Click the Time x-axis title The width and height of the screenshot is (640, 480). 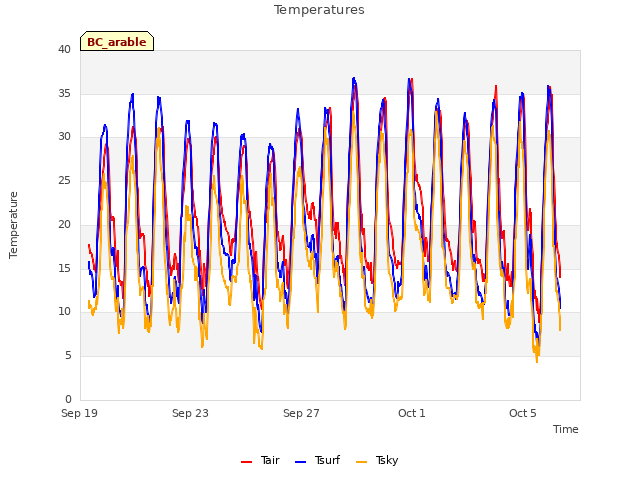tap(566, 429)
